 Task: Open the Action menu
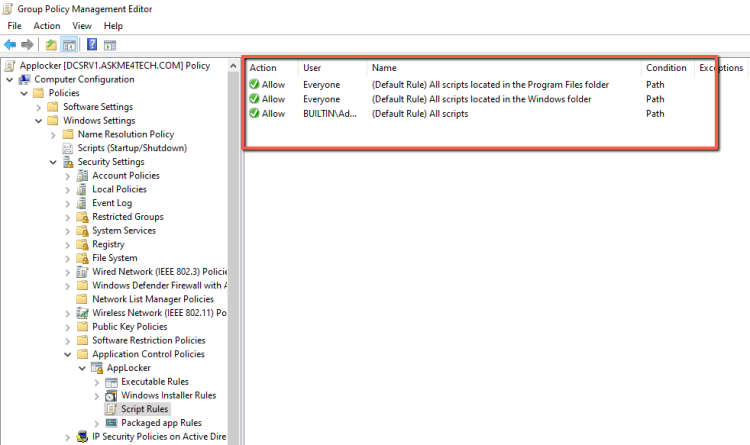(x=46, y=25)
